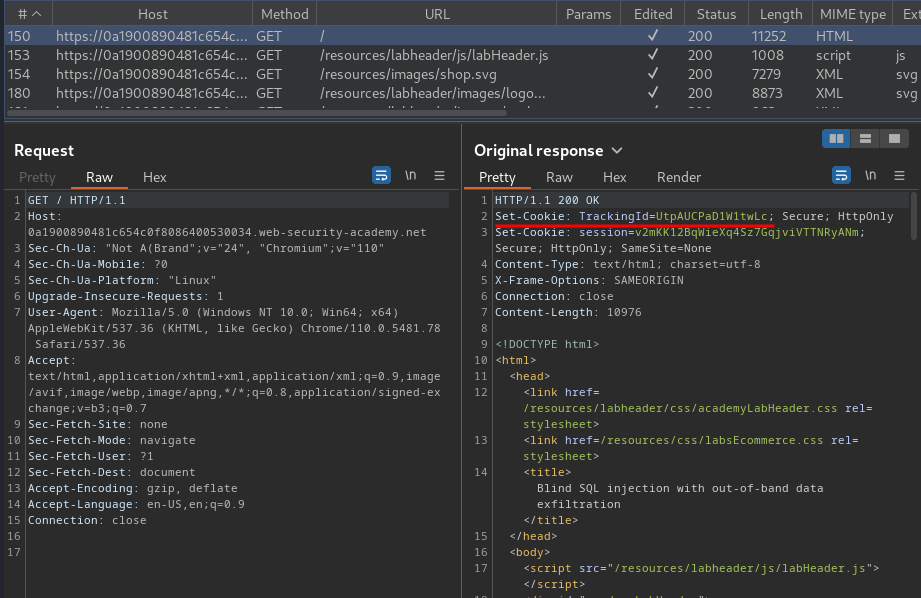
Task: Open the Render tab in response panel
Action: click(678, 177)
